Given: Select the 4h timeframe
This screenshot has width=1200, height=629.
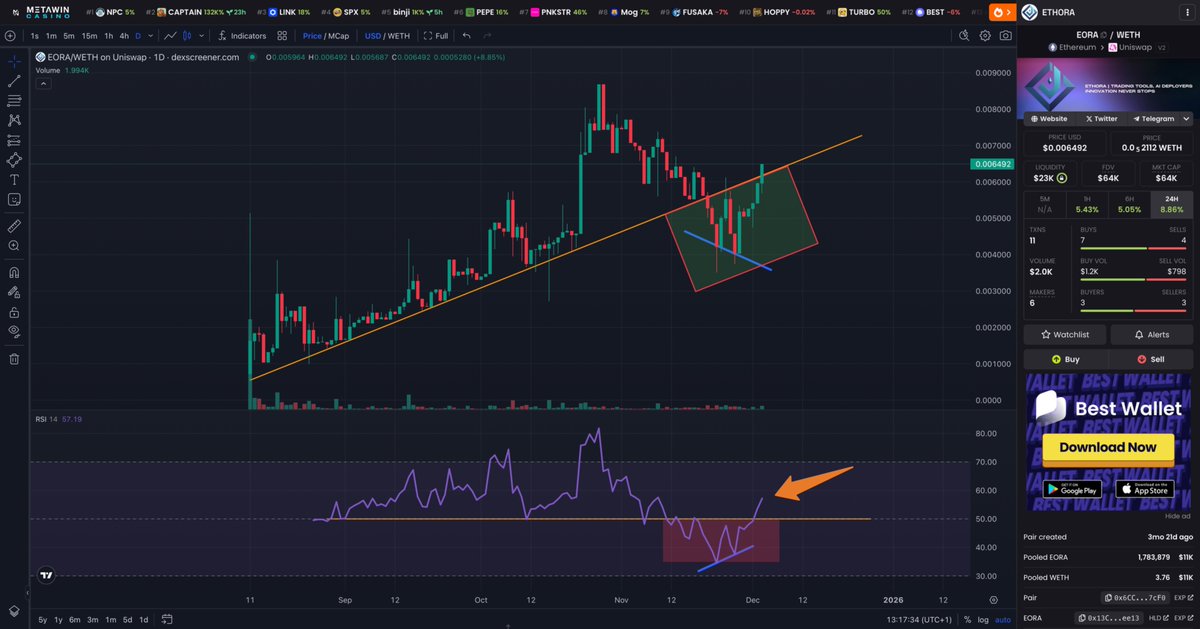Looking at the screenshot, I should (x=124, y=35).
